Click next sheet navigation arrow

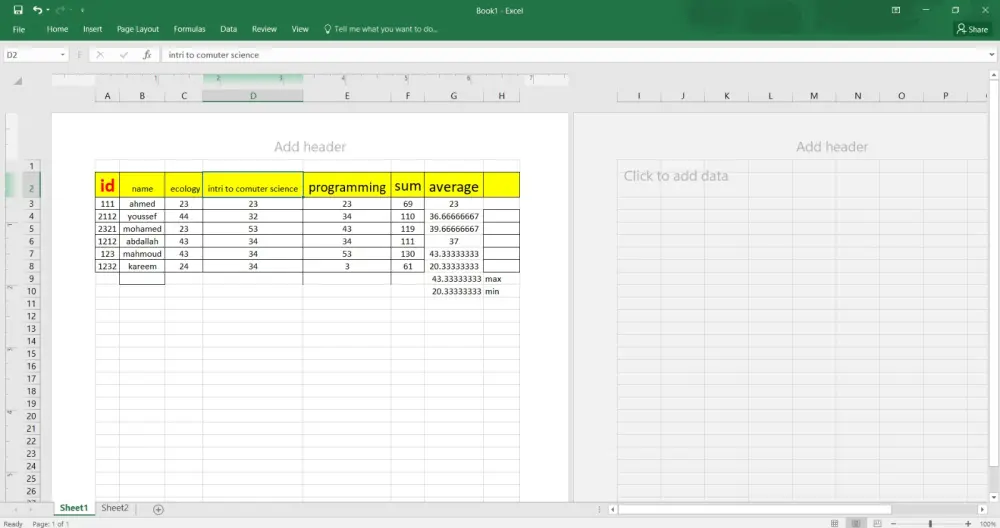(30, 510)
